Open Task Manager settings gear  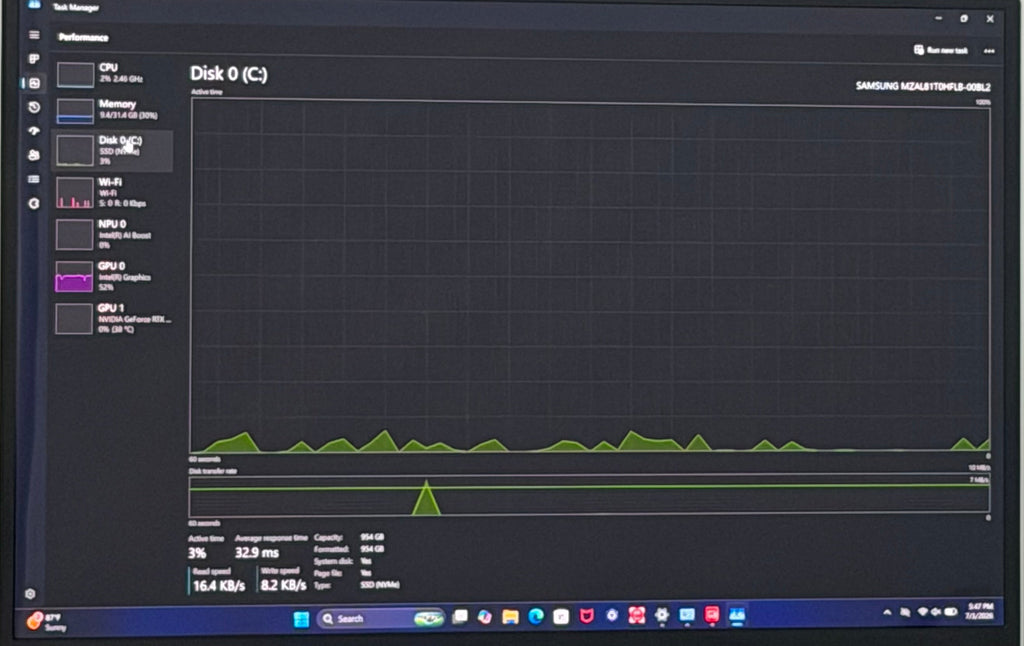pos(30,594)
